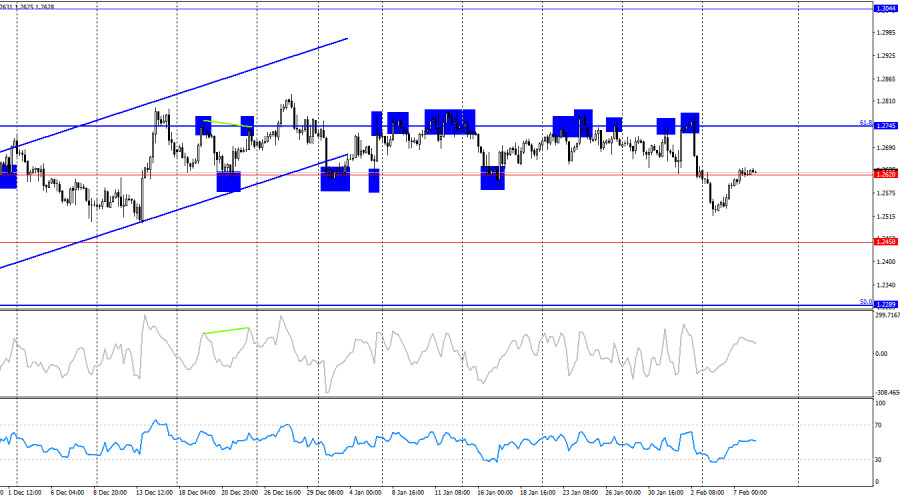Click the 26 Dec 16:00 time label
900x500 pixels.
pos(282,493)
